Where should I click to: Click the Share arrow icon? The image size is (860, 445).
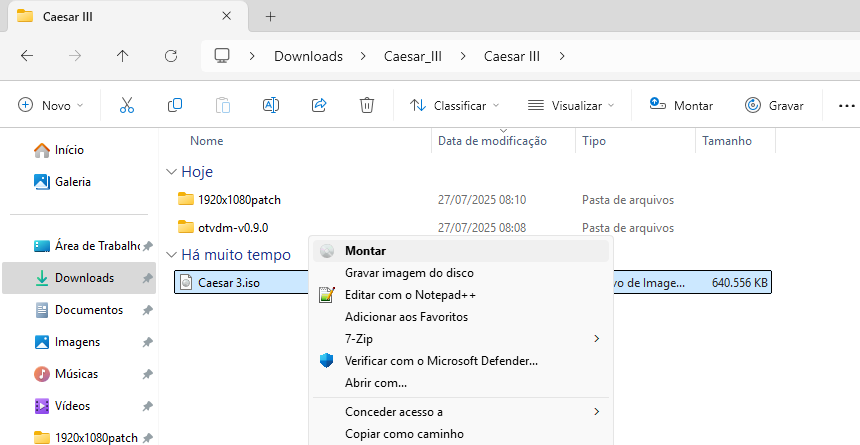[x=319, y=105]
